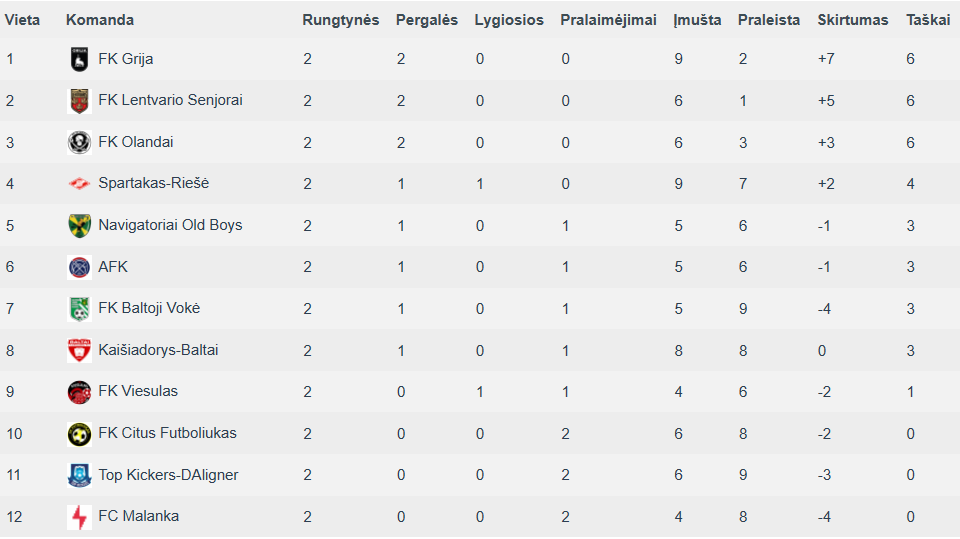Click the FK Grija team logo

tap(79, 59)
